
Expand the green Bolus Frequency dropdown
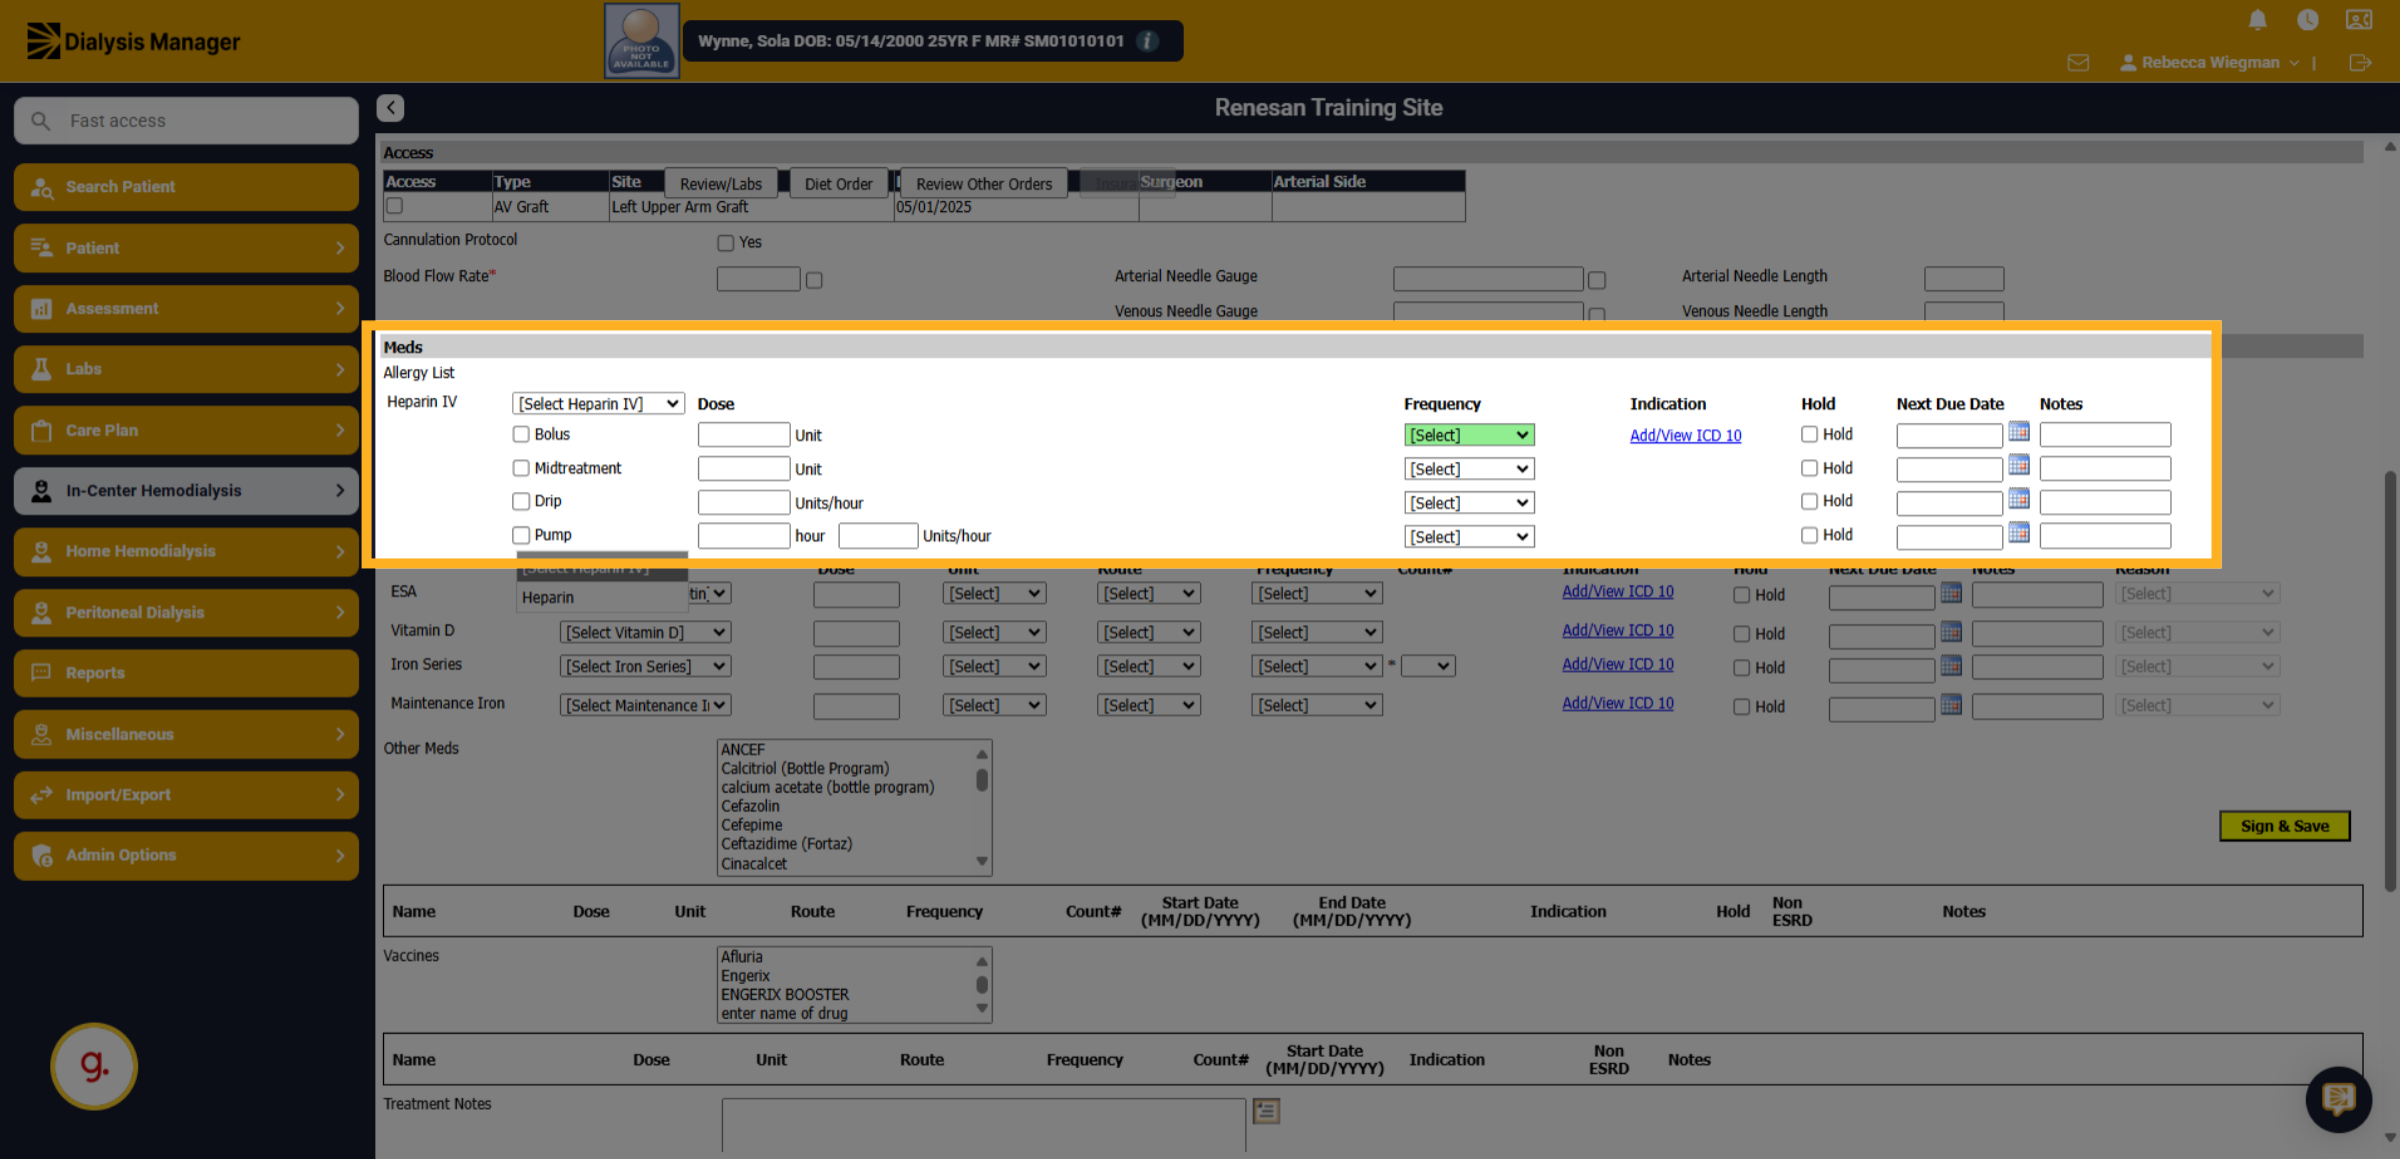tap(1469, 435)
